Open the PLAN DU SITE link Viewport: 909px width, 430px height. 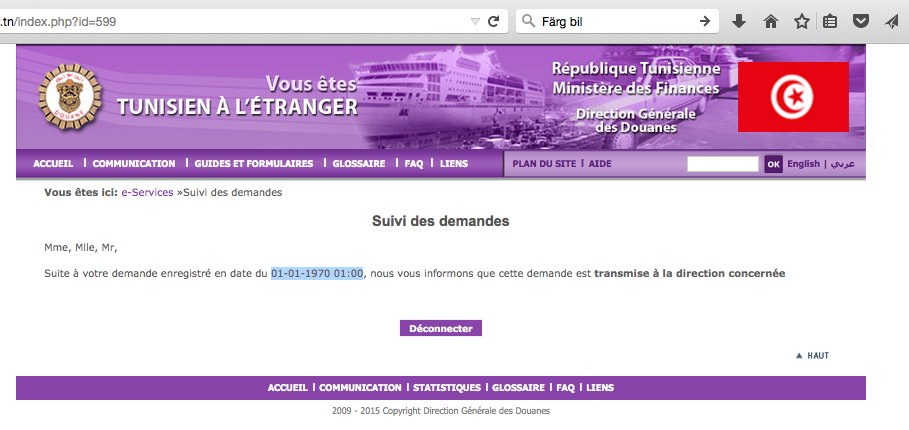pos(544,164)
